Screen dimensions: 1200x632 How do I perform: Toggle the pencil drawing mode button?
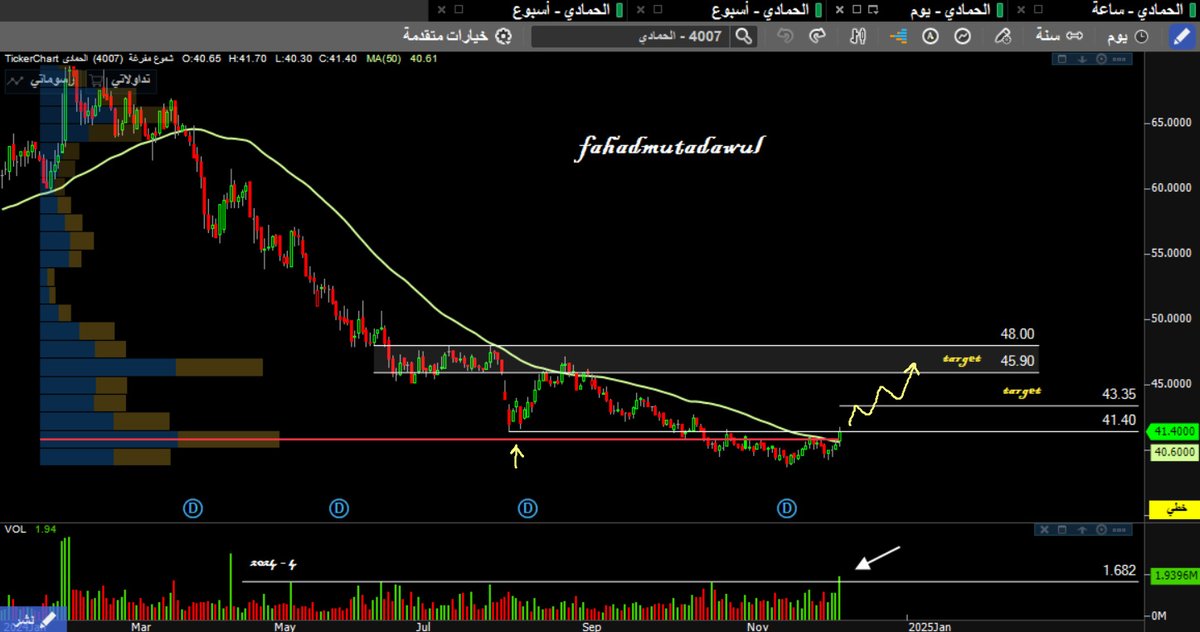(x=1180, y=36)
